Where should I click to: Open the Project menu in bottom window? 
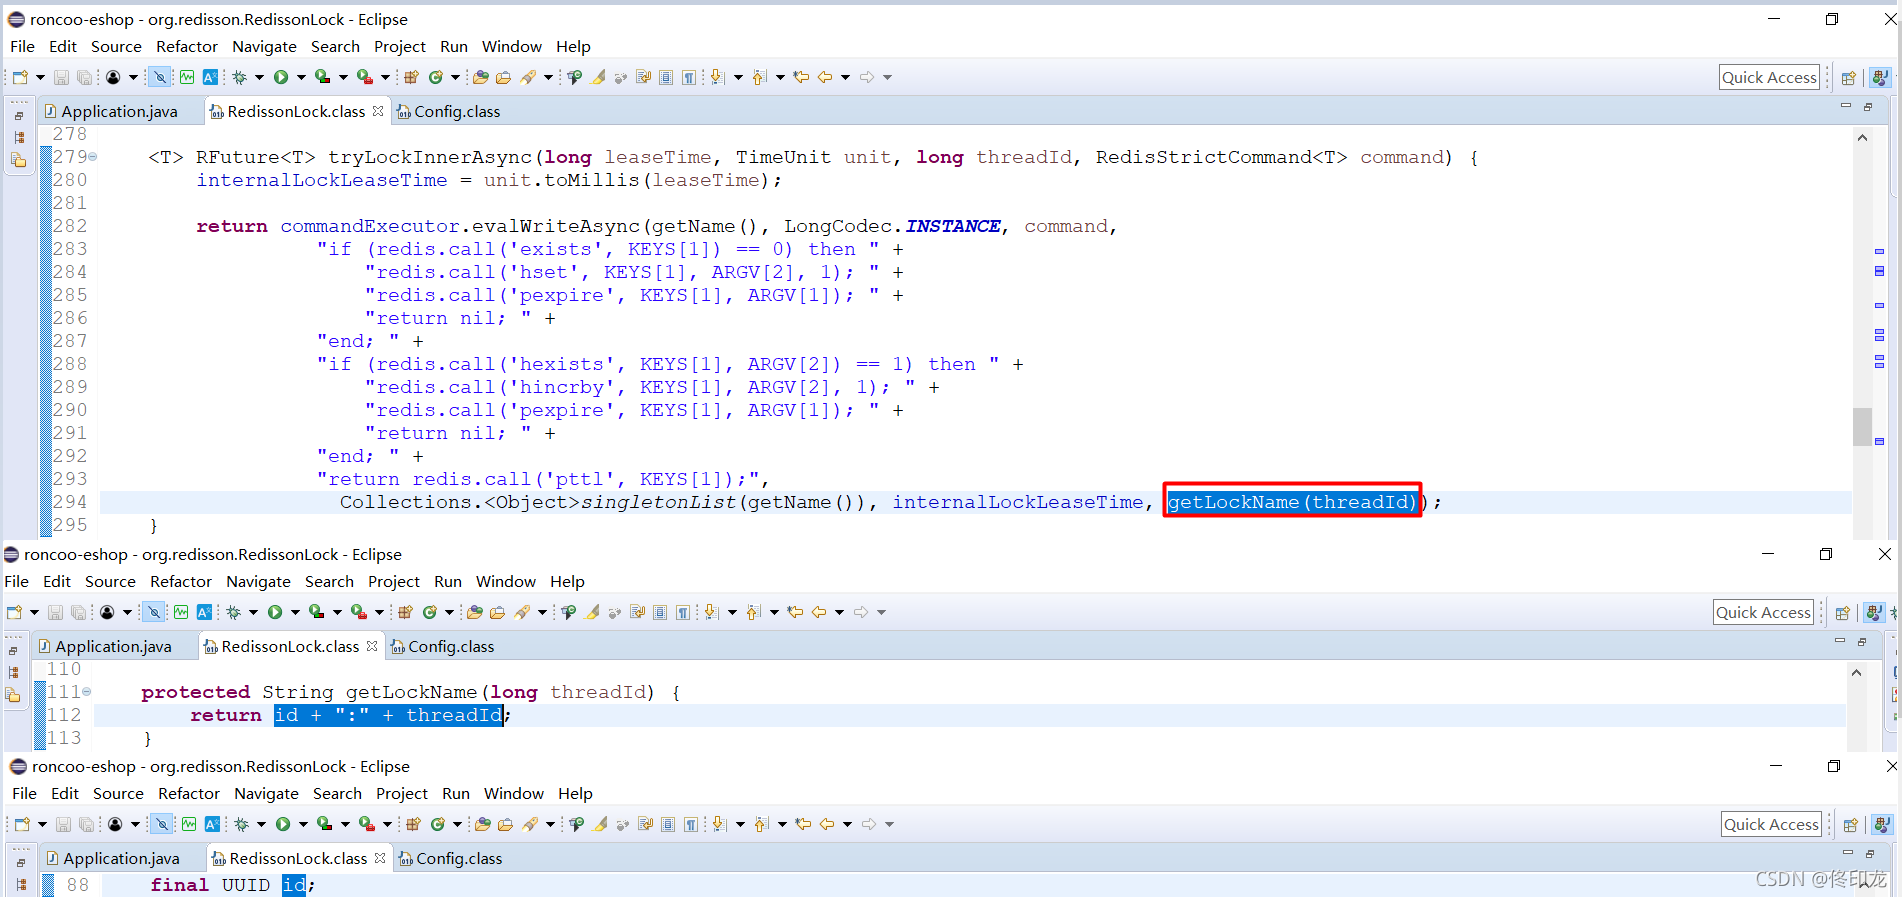point(402,793)
